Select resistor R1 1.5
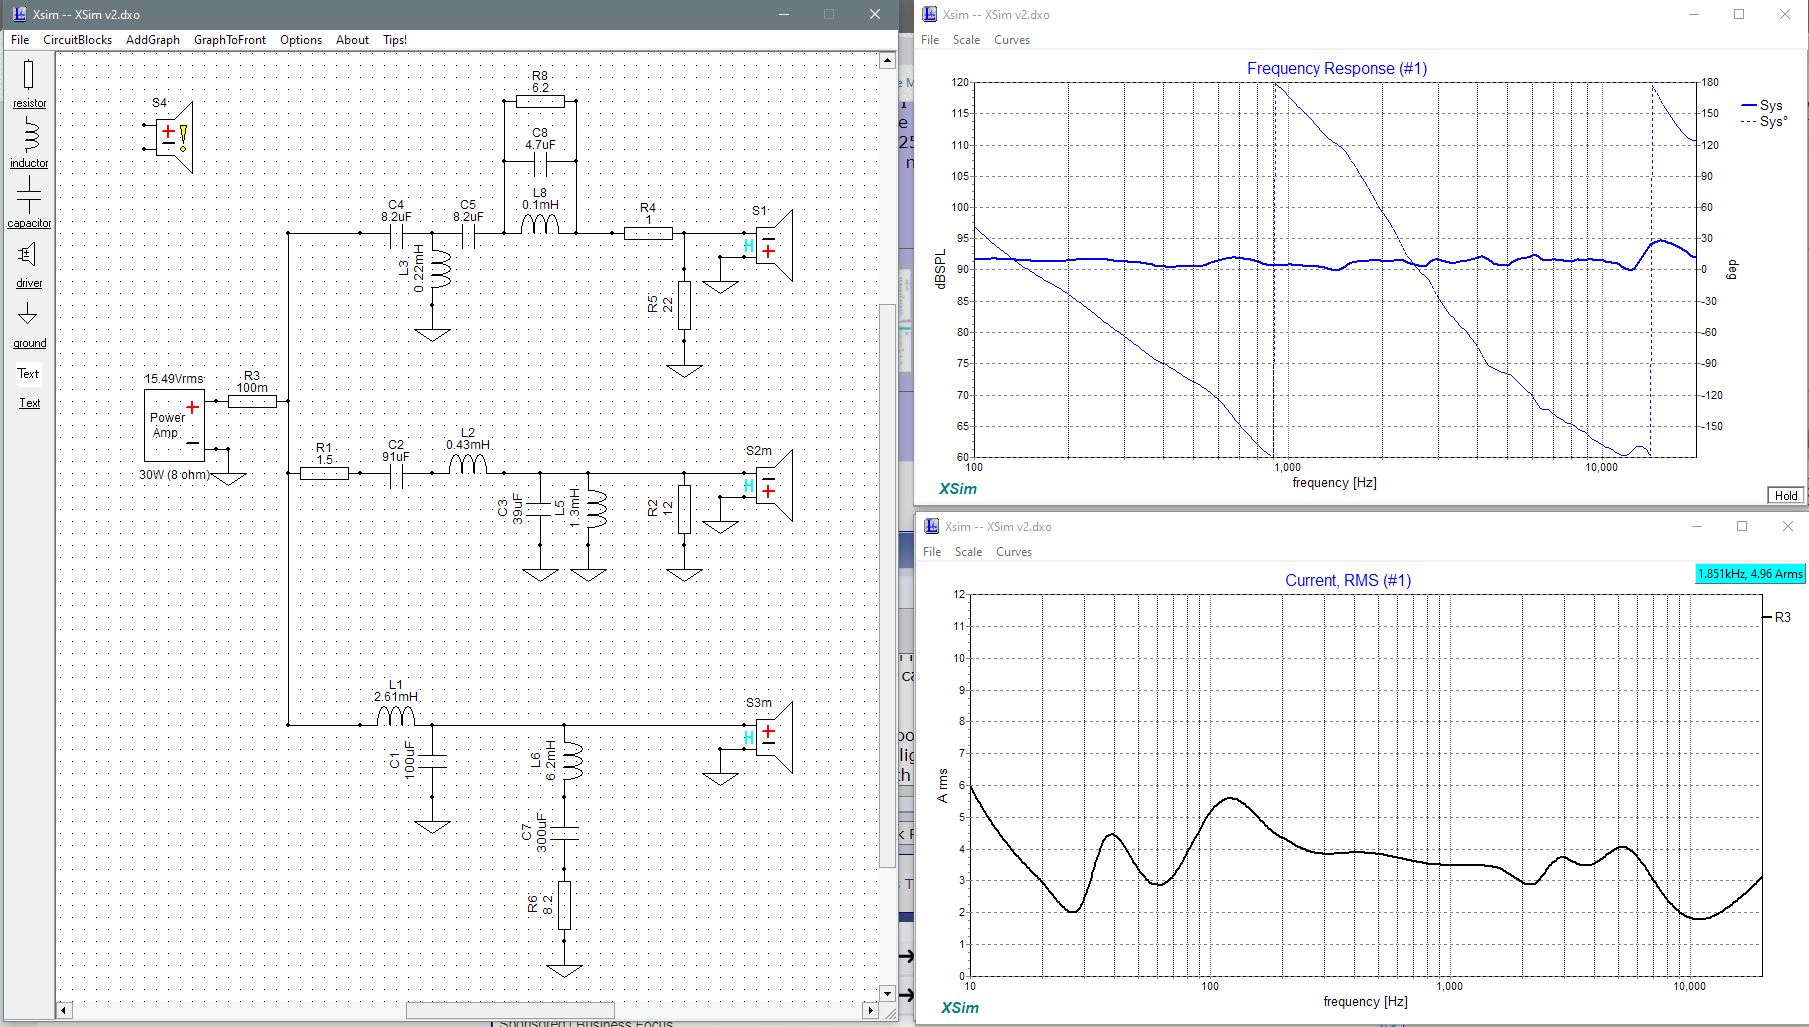 [x=324, y=473]
